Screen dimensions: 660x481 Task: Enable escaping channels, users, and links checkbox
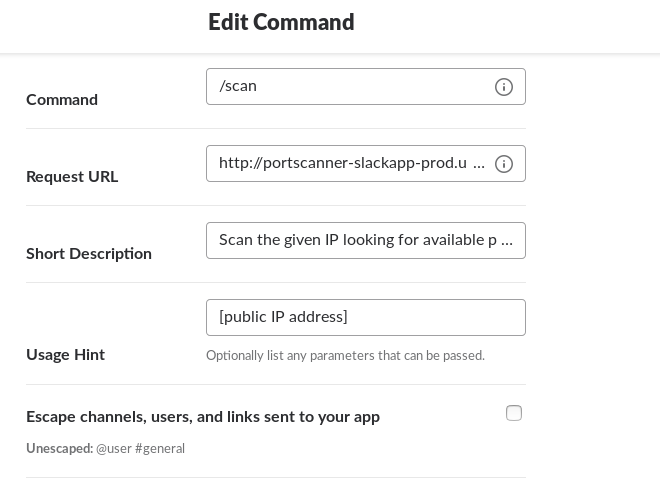point(514,413)
